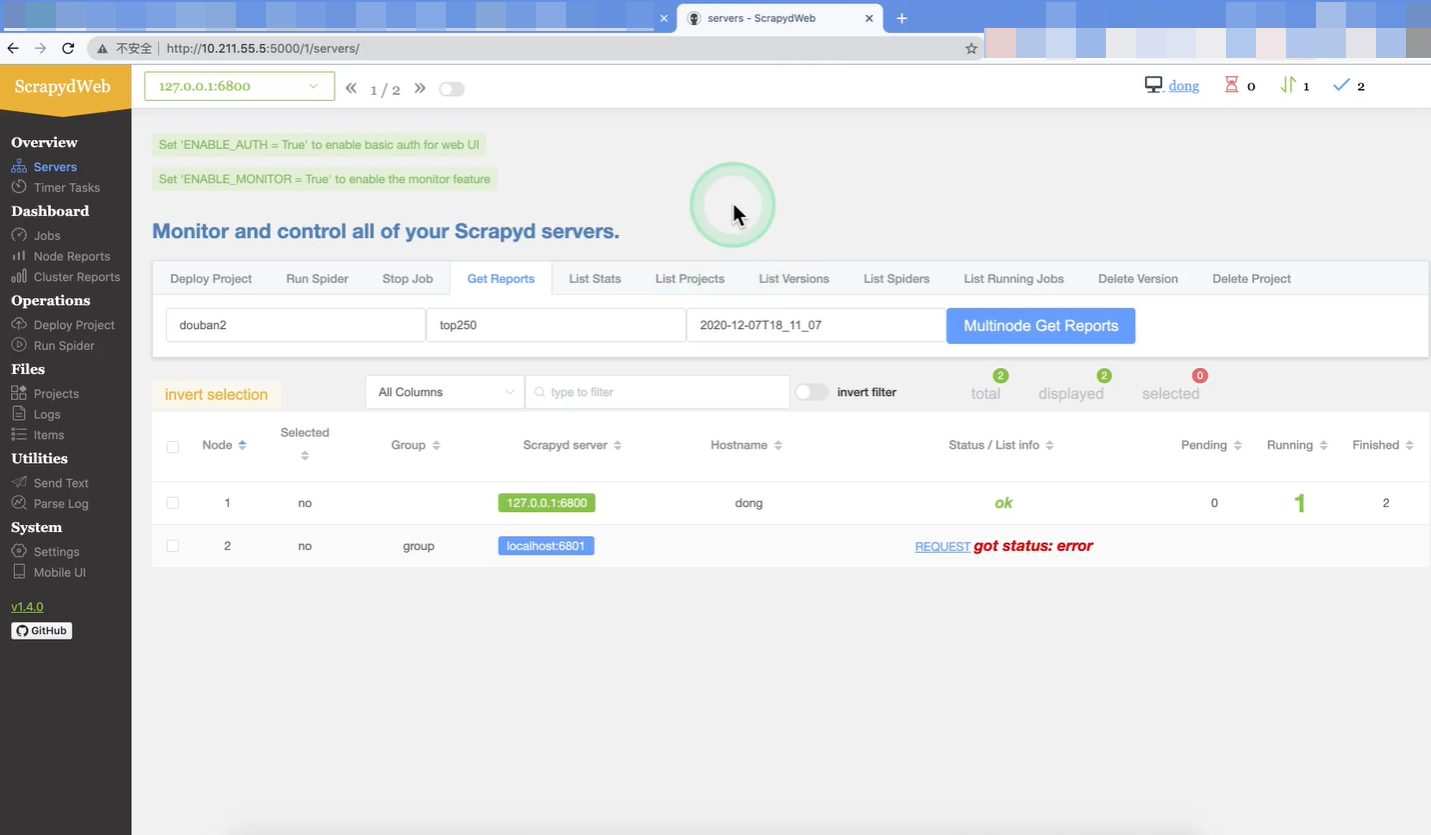
Task: Toggle the switch next to node pager
Action: 452,89
